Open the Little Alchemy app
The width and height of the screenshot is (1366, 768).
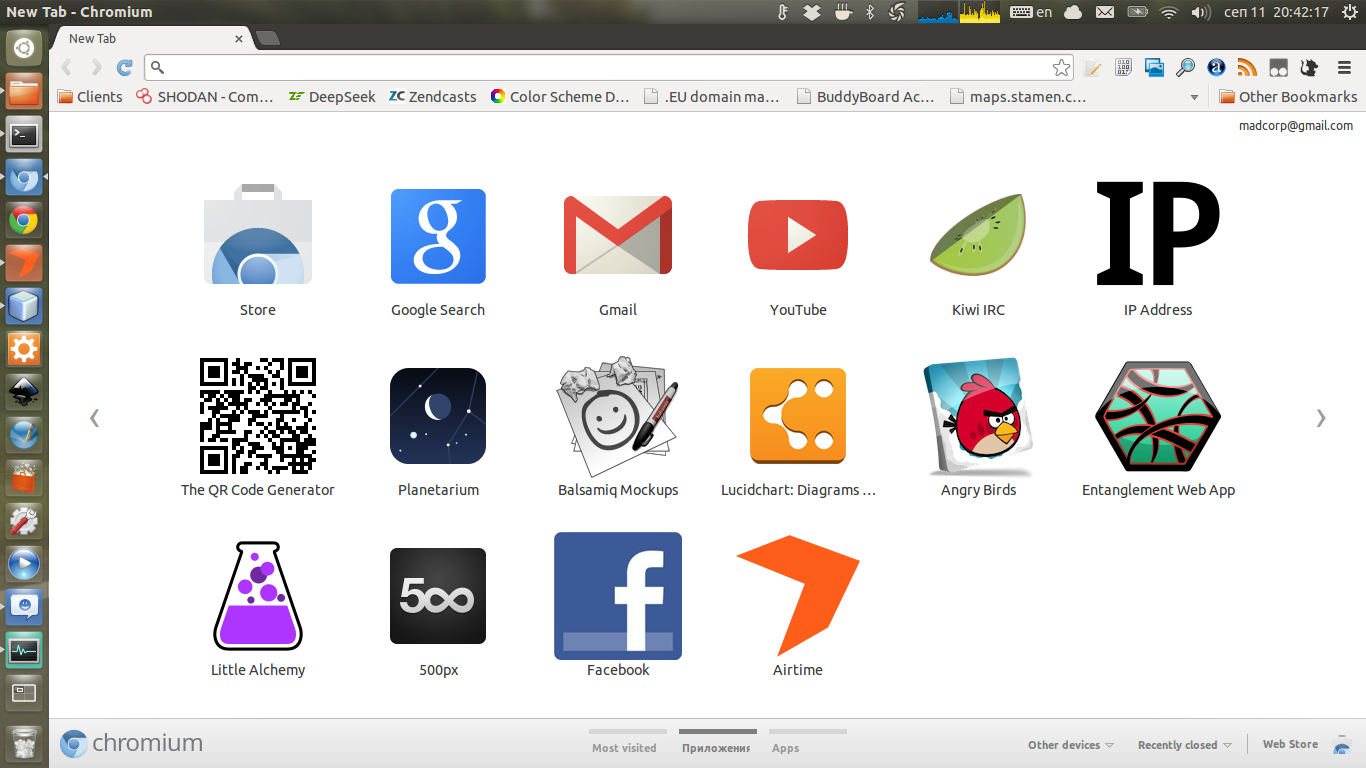[258, 596]
